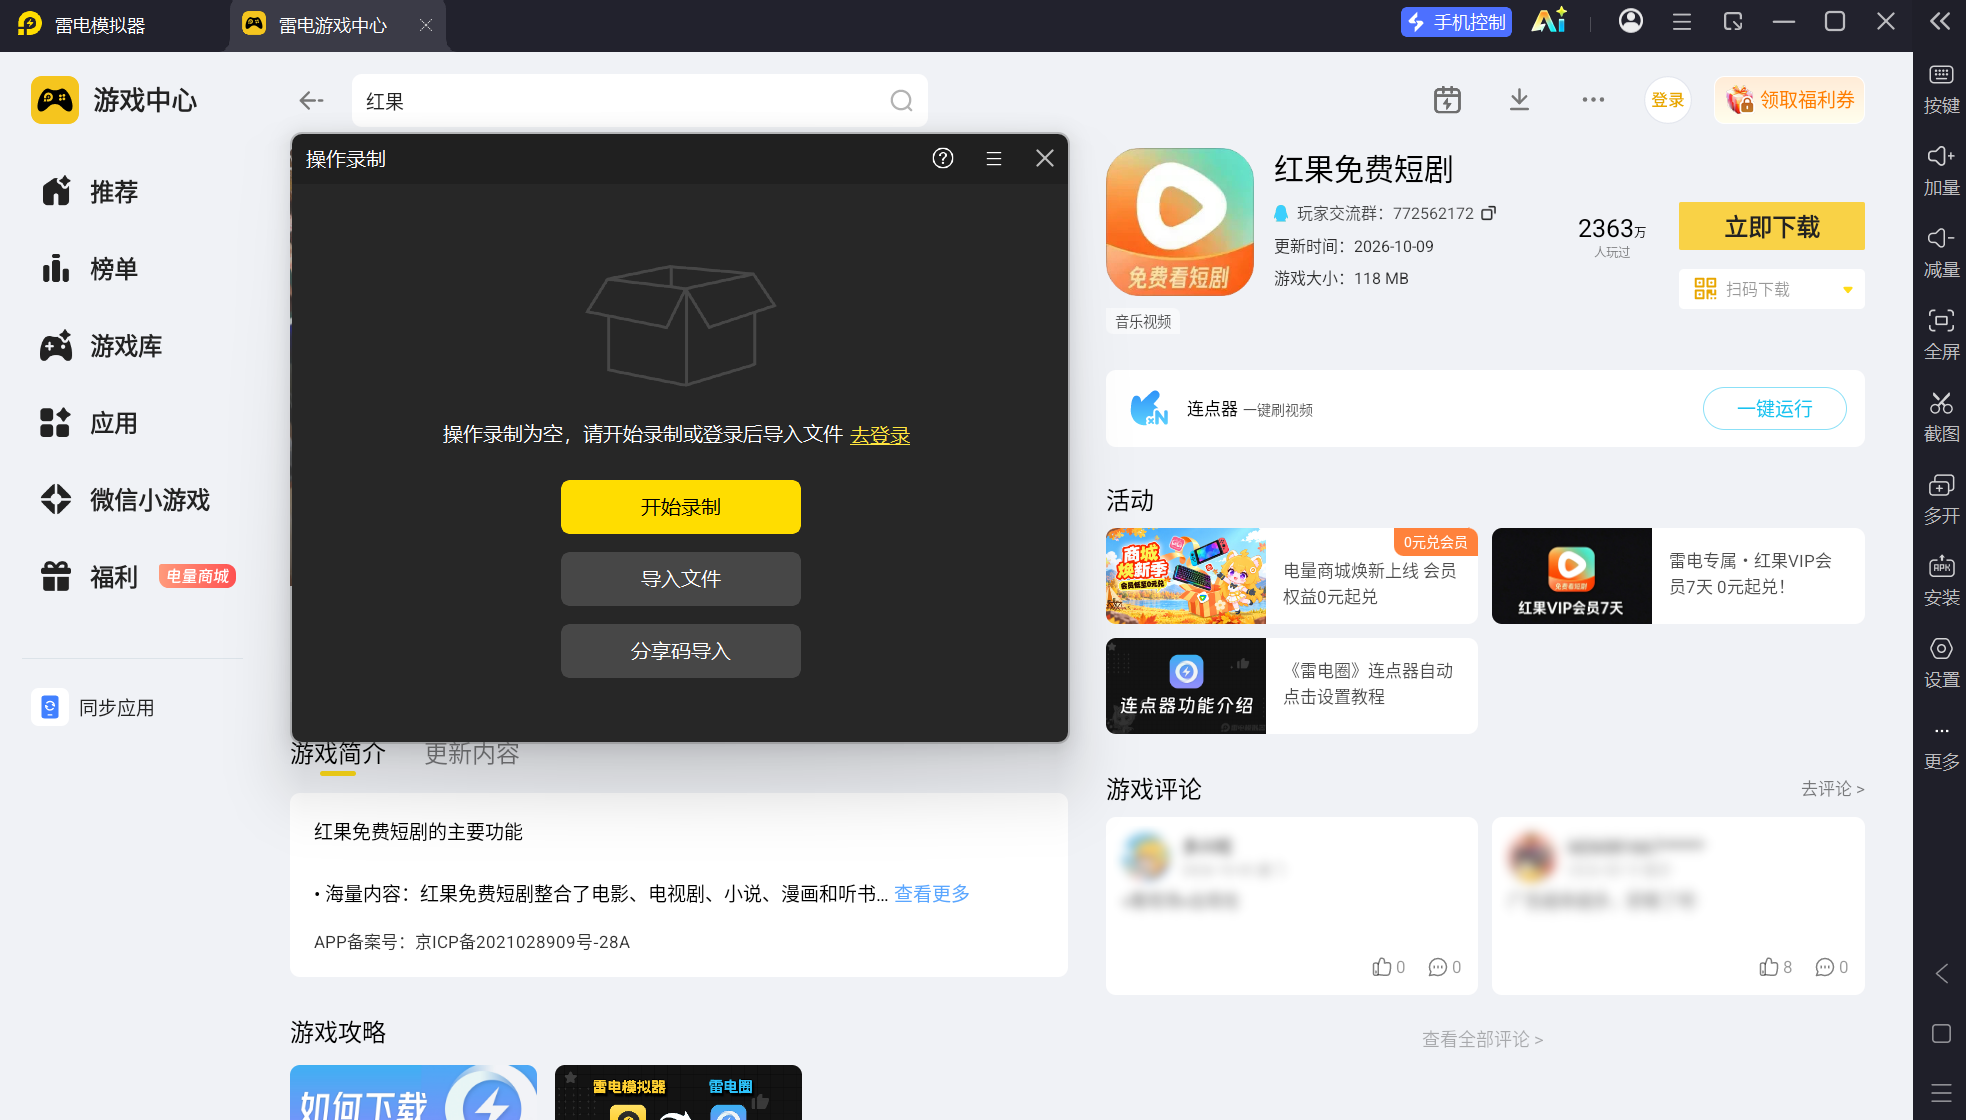Switch to 雷电模拟器 tab
The image size is (1966, 1120).
pos(100,25)
